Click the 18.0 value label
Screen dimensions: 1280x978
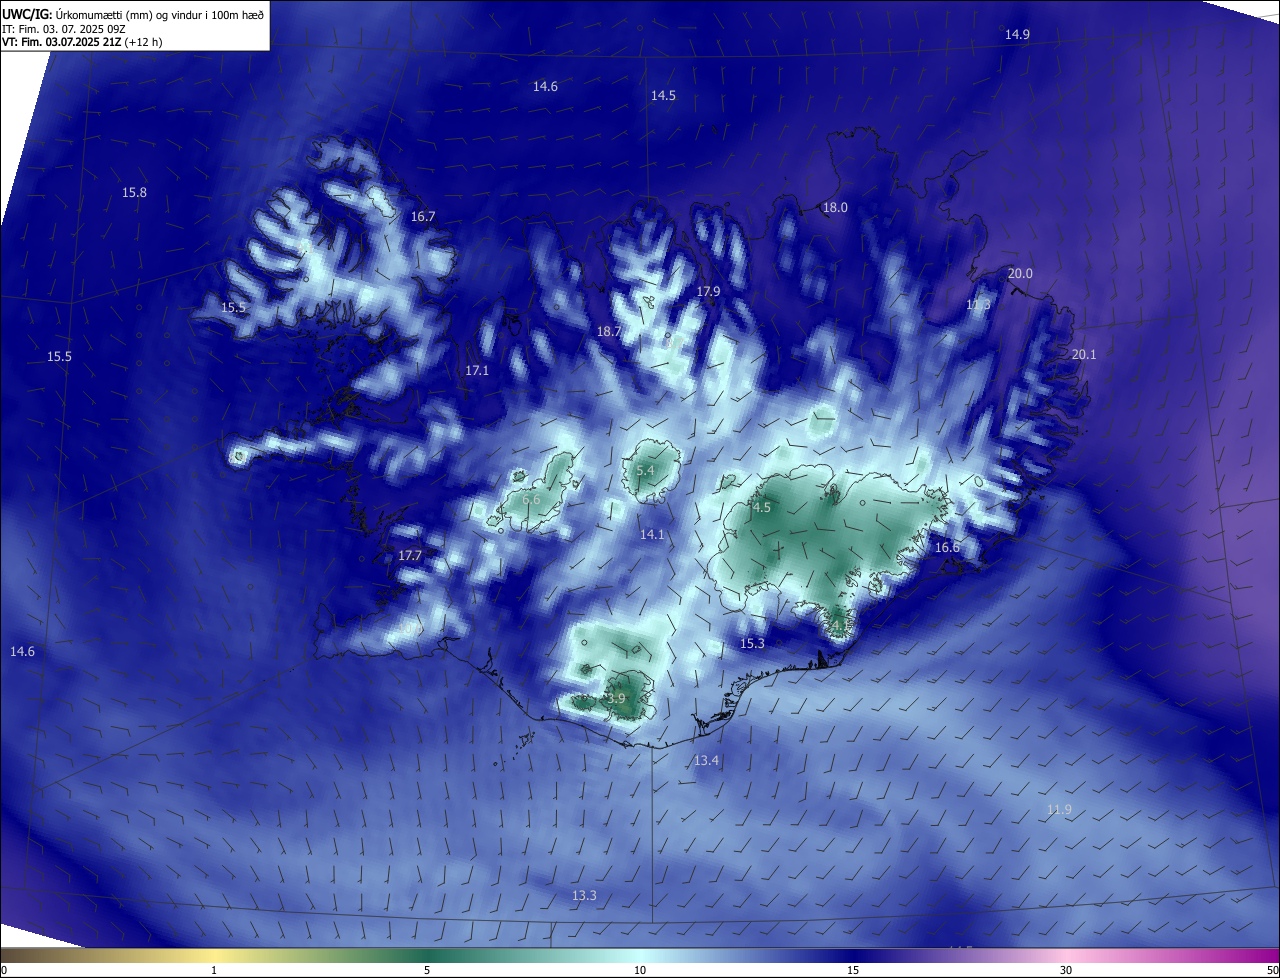click(x=834, y=208)
